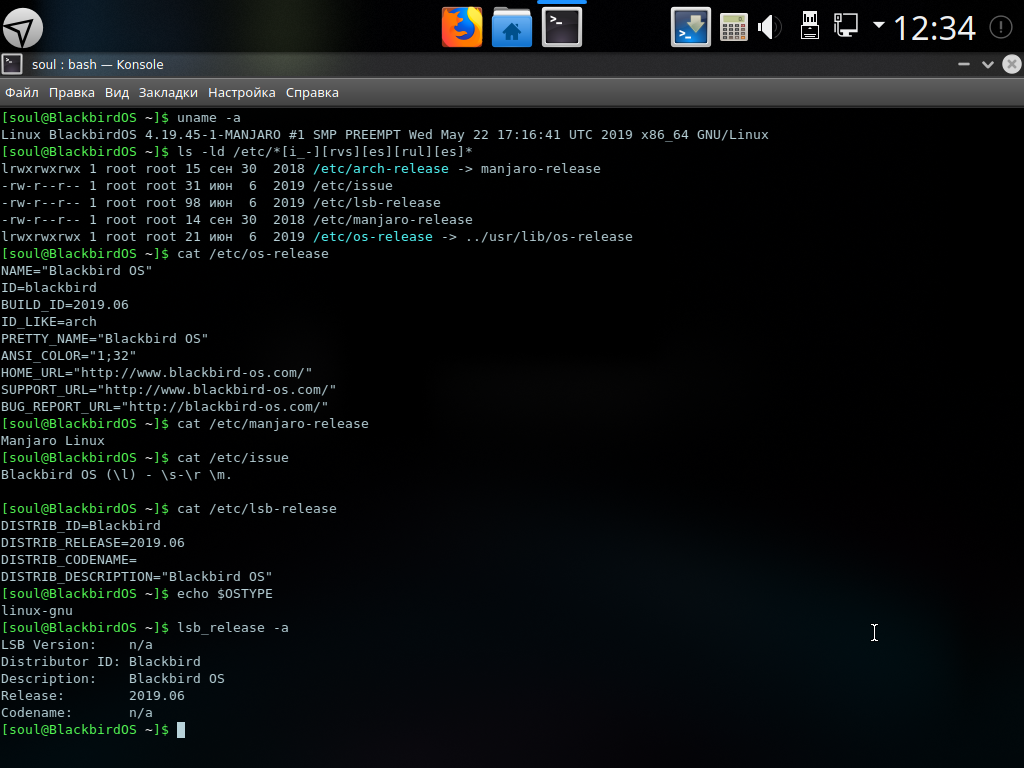
Task: Launch Firefox from the top panel
Action: 462,27
